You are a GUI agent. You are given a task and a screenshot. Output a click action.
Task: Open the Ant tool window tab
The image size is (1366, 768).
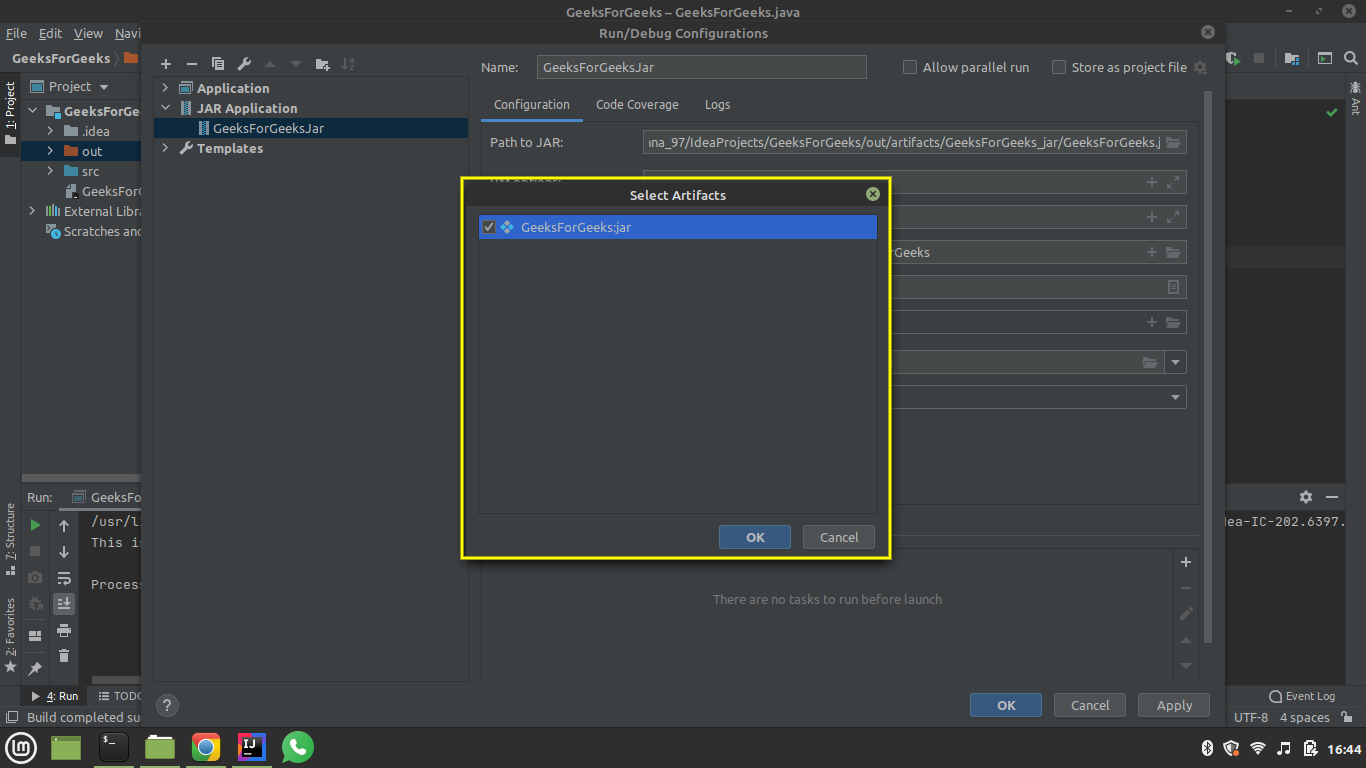pyautogui.click(x=1356, y=99)
